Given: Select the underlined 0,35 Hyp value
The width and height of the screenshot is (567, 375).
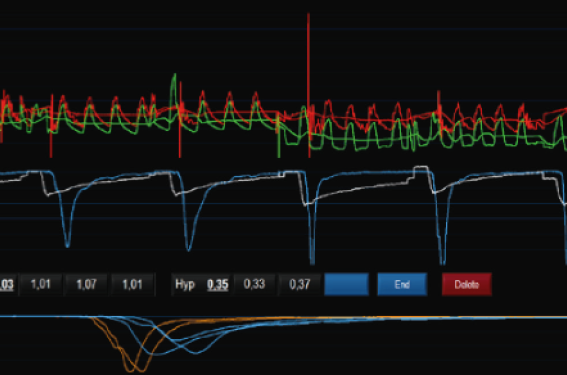Looking at the screenshot, I should [217, 285].
